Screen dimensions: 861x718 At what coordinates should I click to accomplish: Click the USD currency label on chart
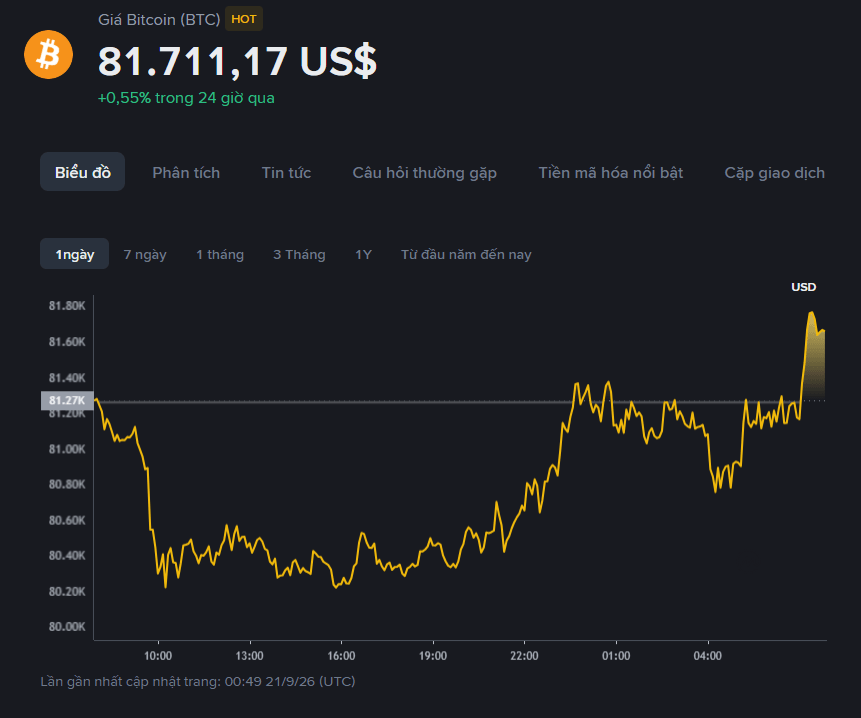point(803,287)
